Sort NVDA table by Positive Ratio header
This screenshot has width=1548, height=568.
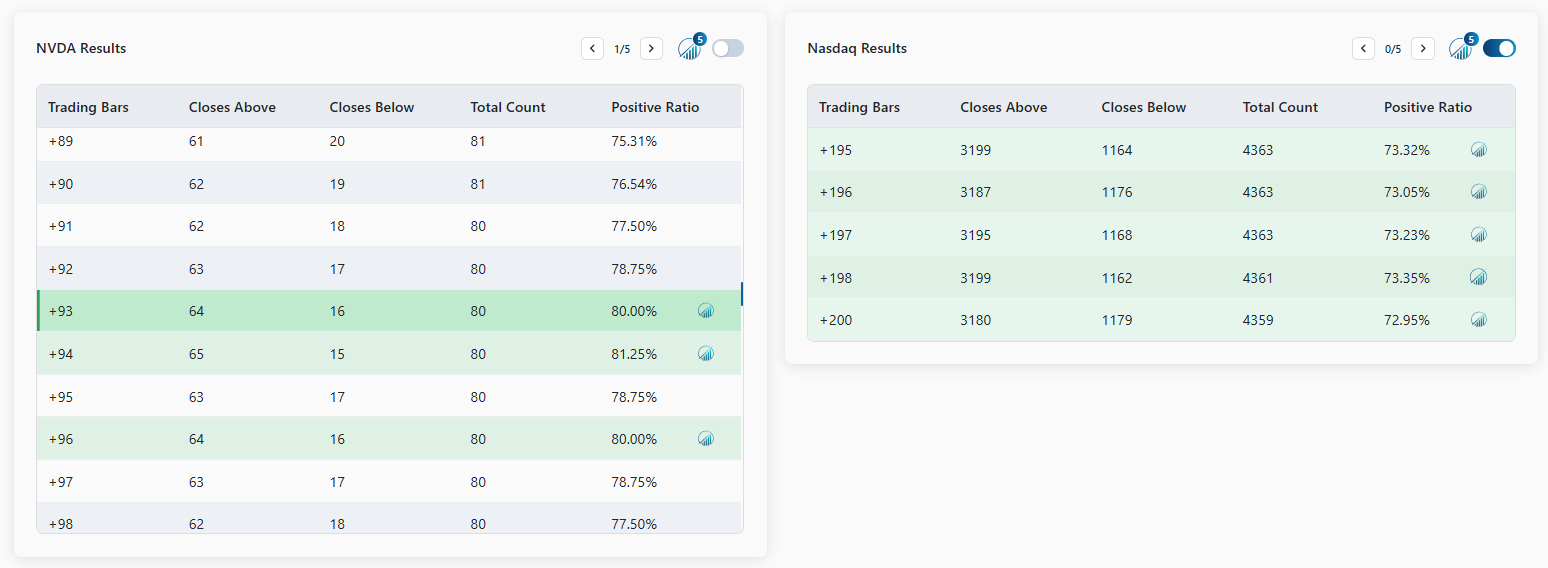(x=655, y=107)
